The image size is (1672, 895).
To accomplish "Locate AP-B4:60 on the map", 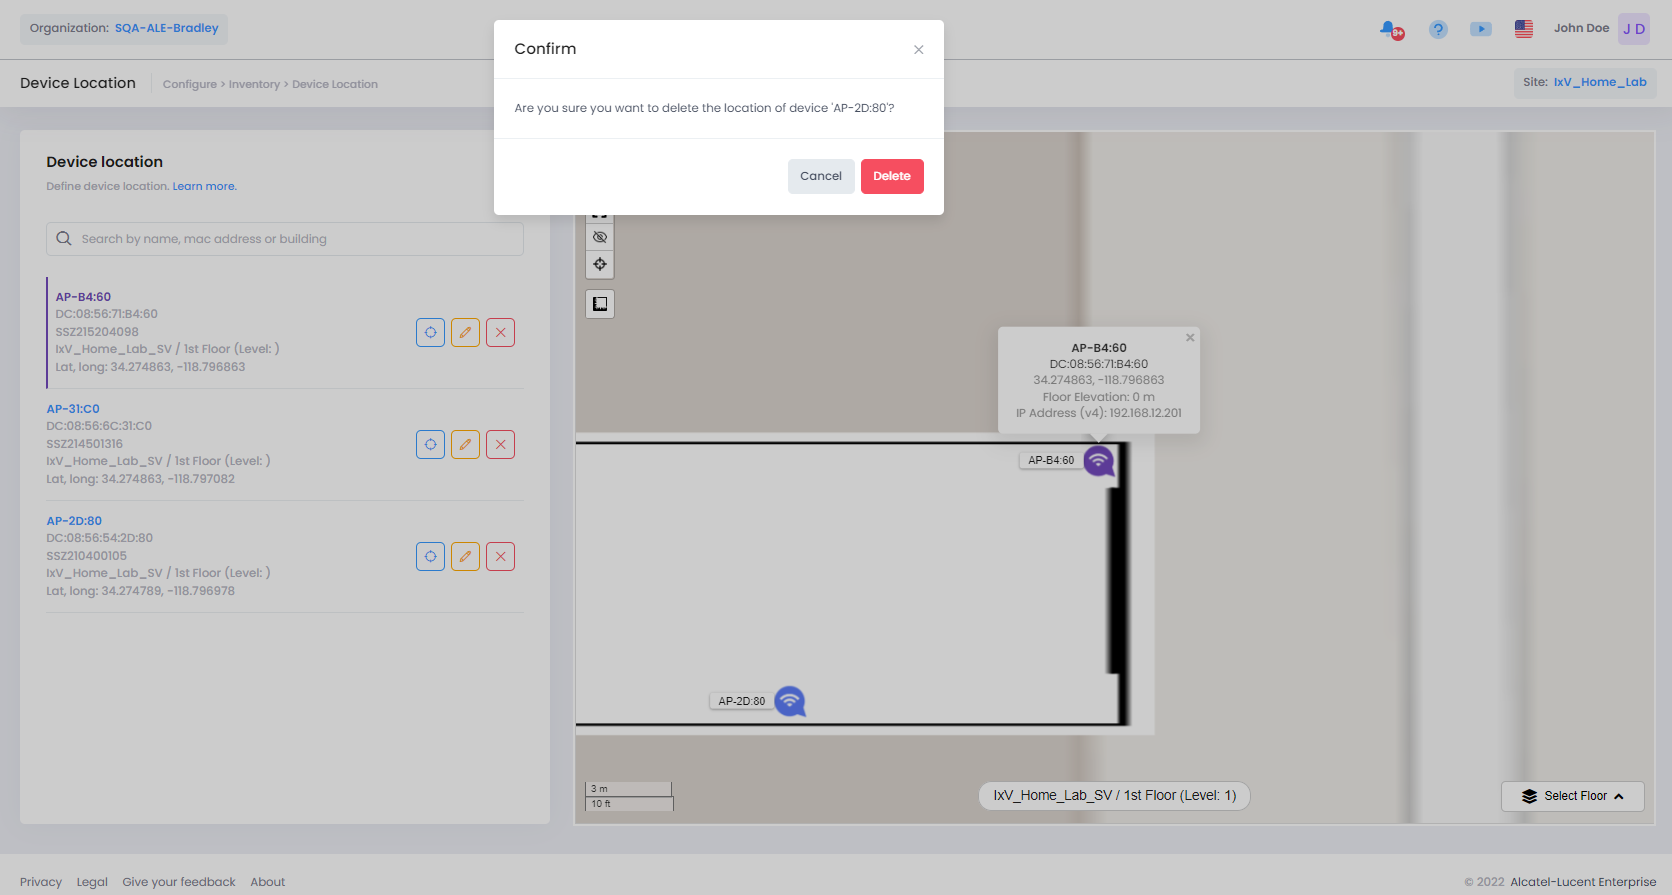I will click(430, 333).
